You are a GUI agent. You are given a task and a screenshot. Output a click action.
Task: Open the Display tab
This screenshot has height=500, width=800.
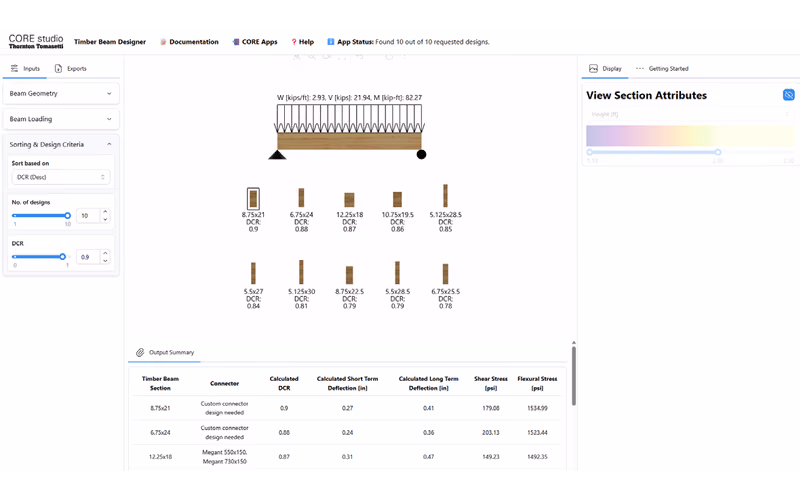pyautogui.click(x=605, y=68)
